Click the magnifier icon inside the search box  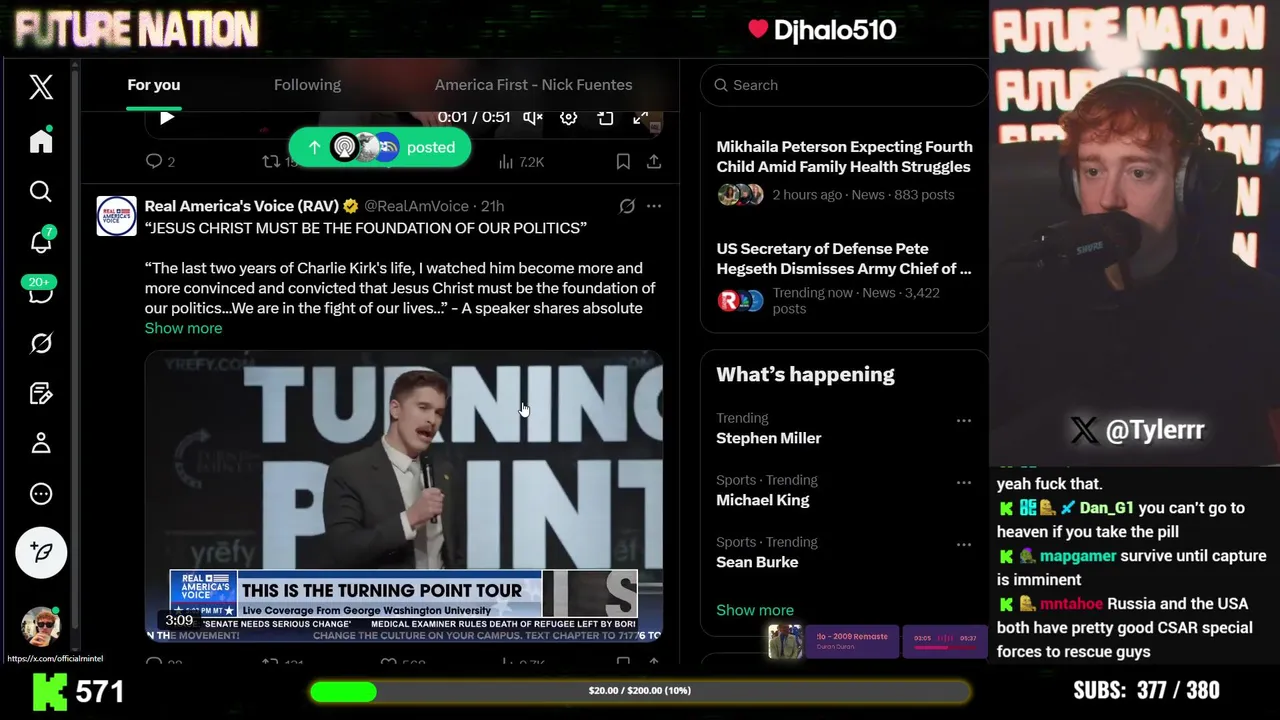coord(721,85)
